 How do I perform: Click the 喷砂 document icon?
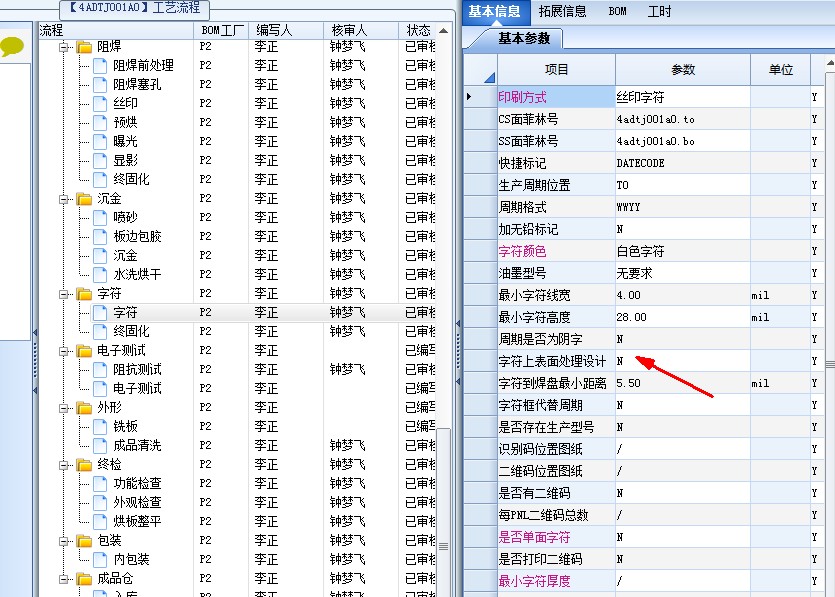tap(100, 218)
